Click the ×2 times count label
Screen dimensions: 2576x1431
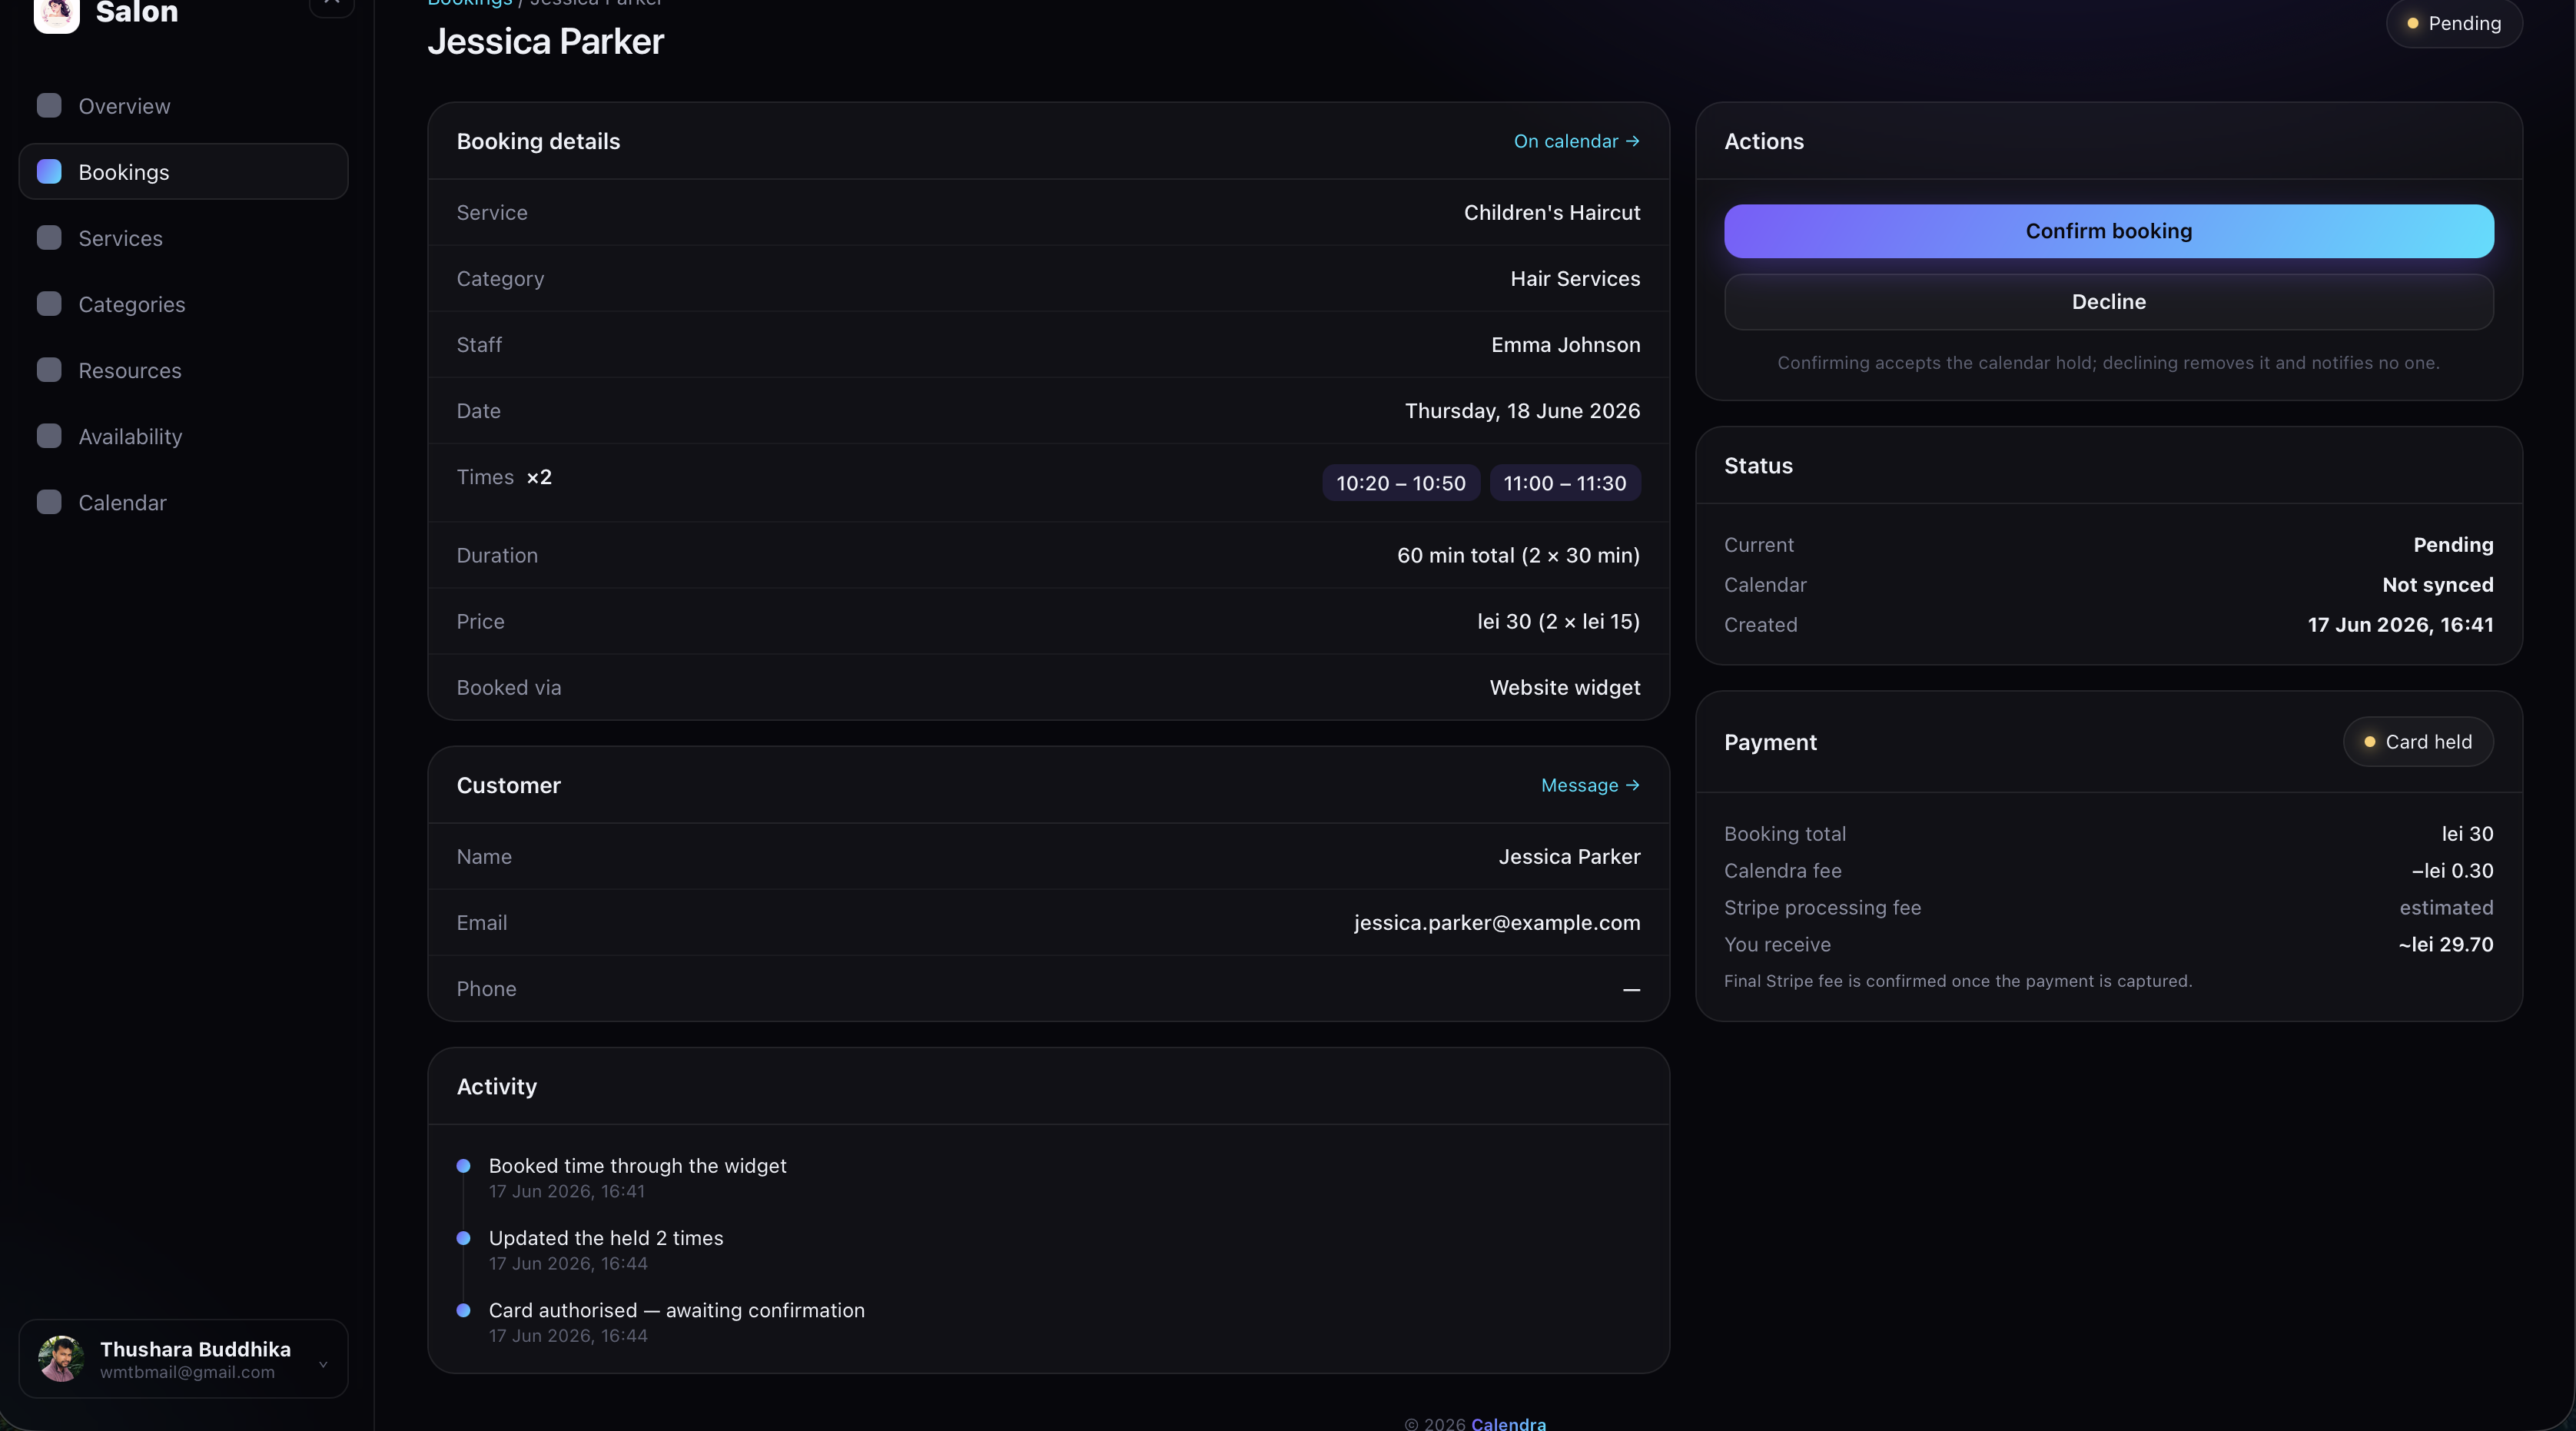(539, 477)
